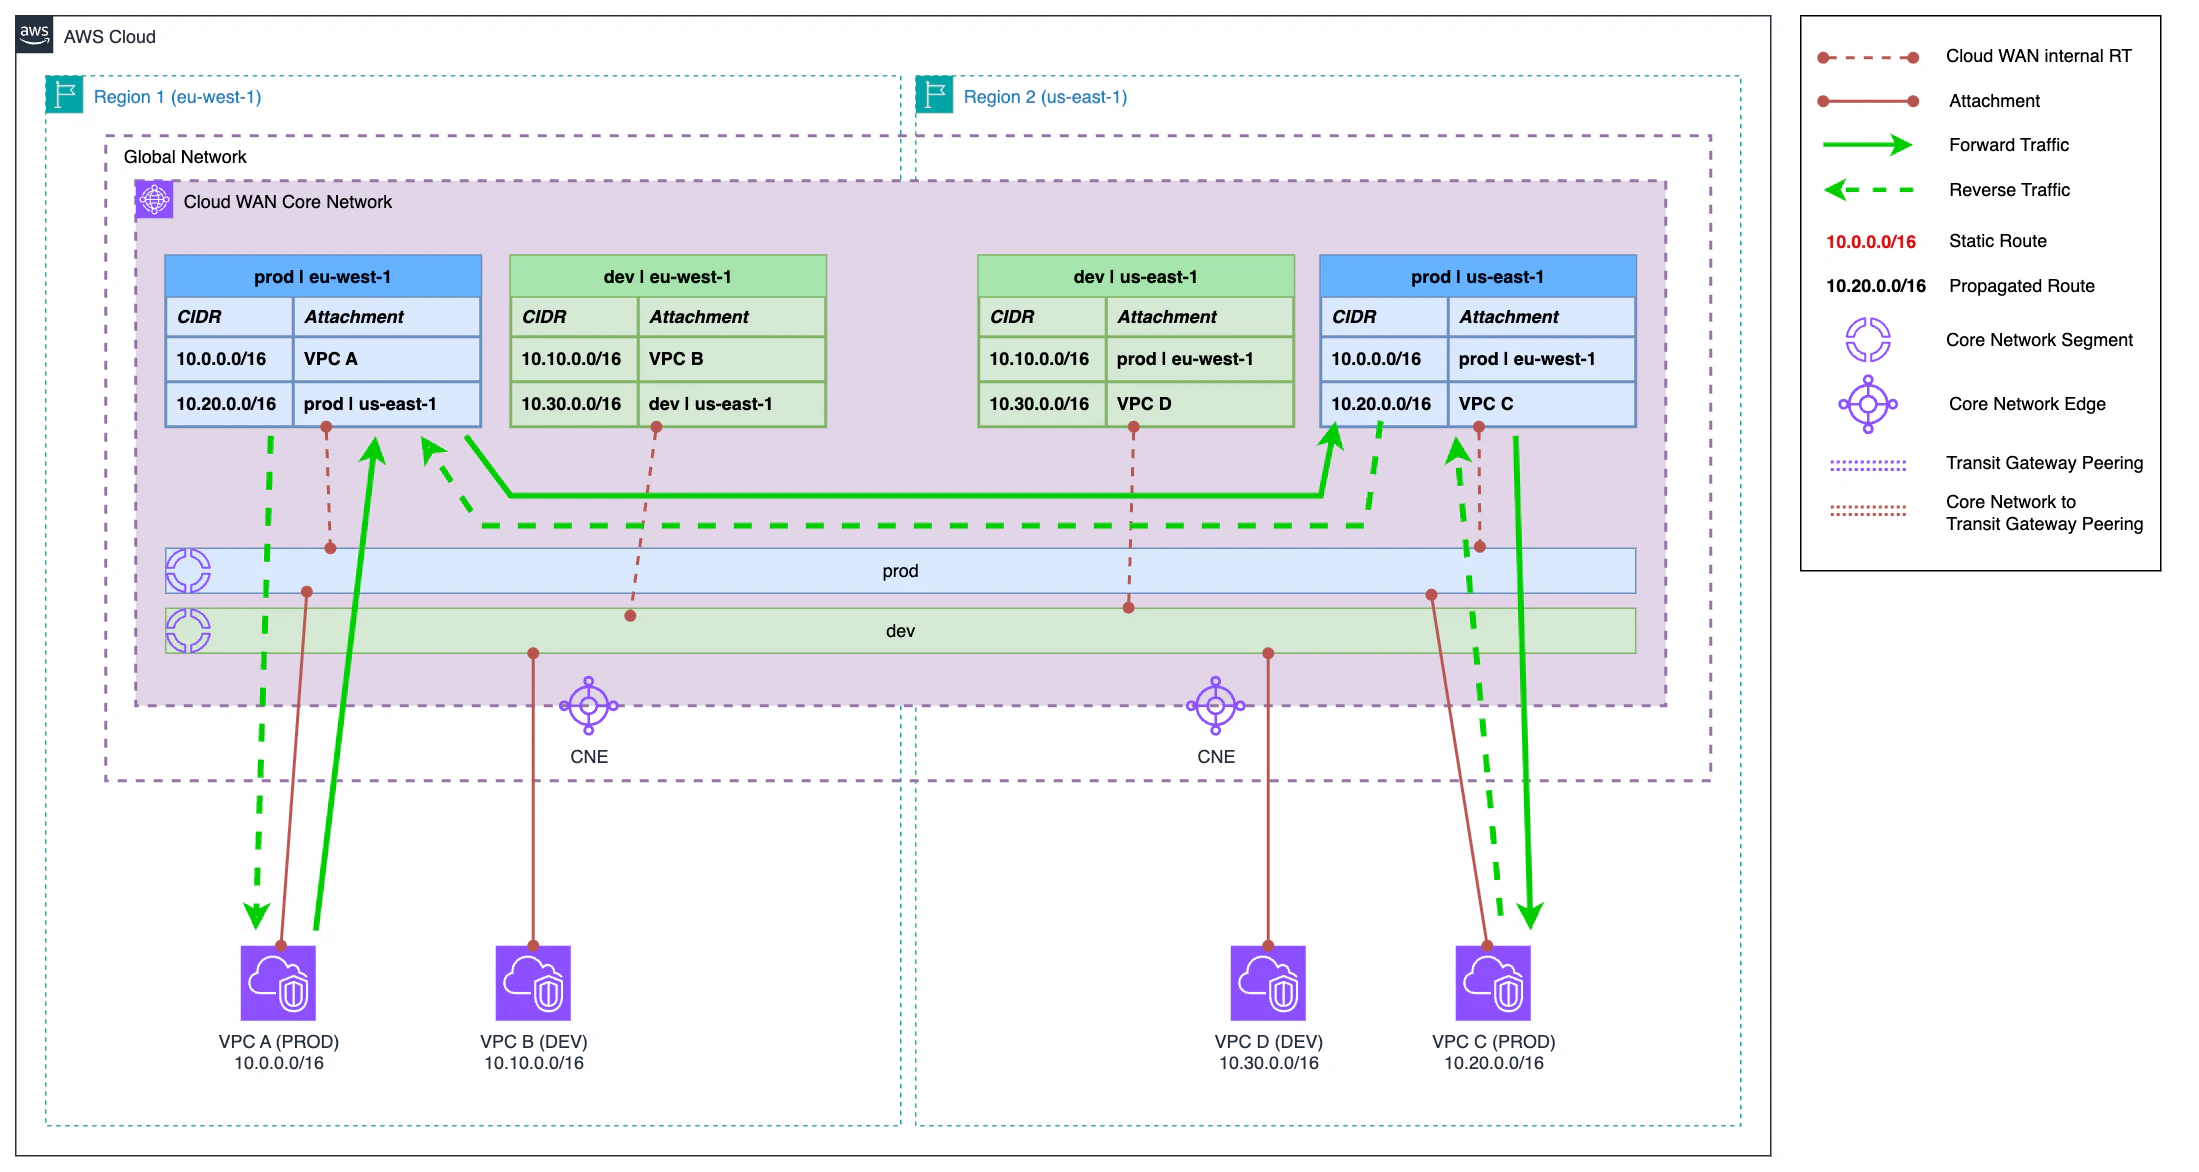Viewport: 2199px width, 1172px height.
Task: Select the VPC B (DEV) icon
Action: point(533,983)
